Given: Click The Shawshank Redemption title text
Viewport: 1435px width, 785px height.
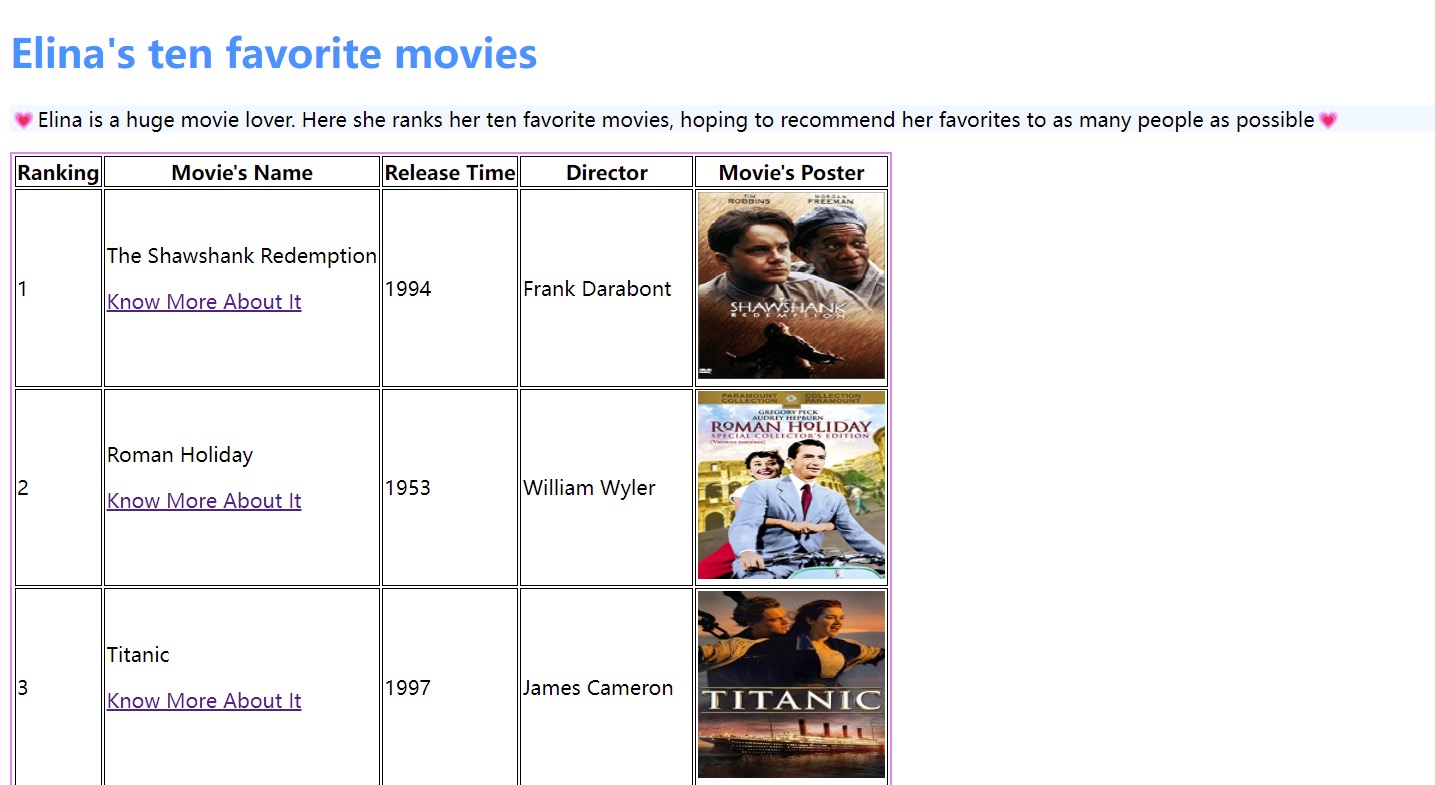Looking at the screenshot, I should pos(242,256).
